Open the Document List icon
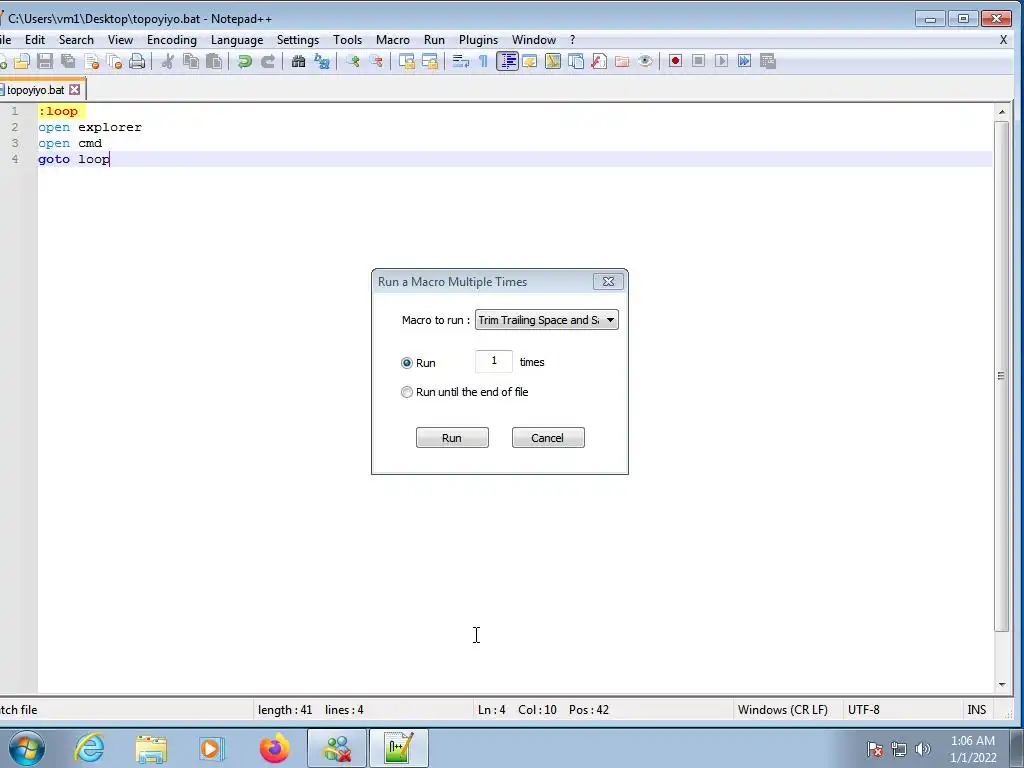Screen dimensions: 1024x768 click(x=576, y=61)
